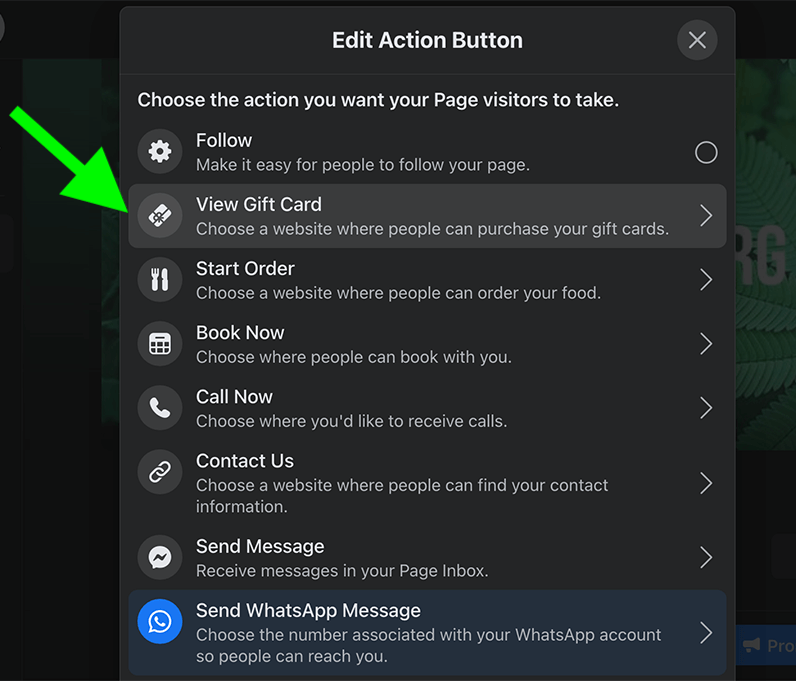This screenshot has height=681, width=796.
Task: Click the Book Now calendar icon
Action: pos(160,344)
